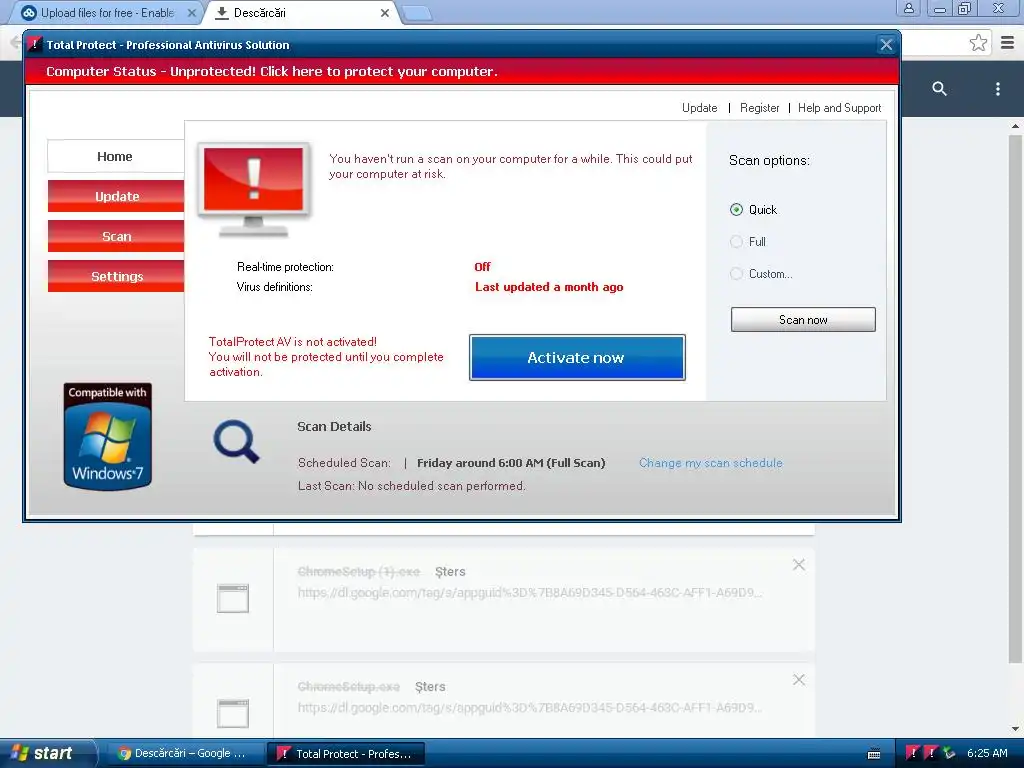Viewport: 1024px width, 768px height.
Task: Open the Settings section in the sidebar
Action: pos(116,276)
